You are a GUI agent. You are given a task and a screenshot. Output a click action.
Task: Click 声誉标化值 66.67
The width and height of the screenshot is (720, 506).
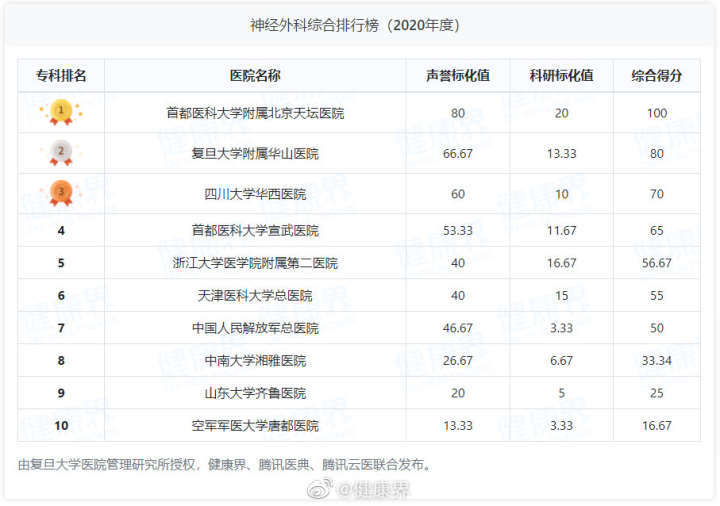pos(458,153)
